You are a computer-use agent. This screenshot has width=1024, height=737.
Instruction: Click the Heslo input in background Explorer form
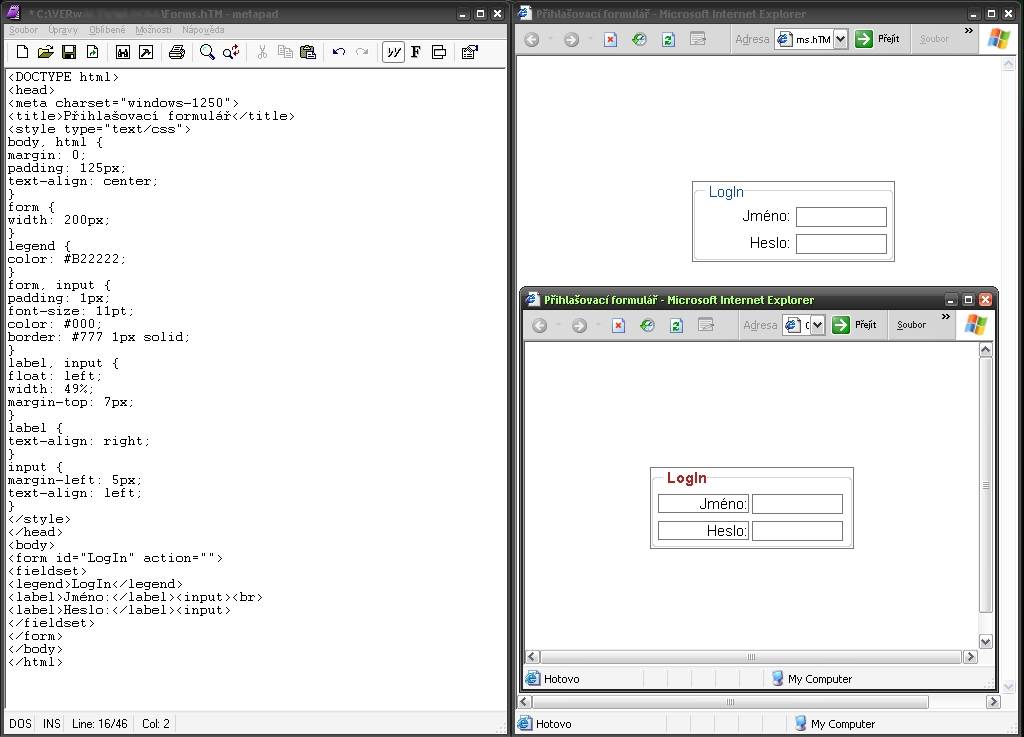click(841, 243)
